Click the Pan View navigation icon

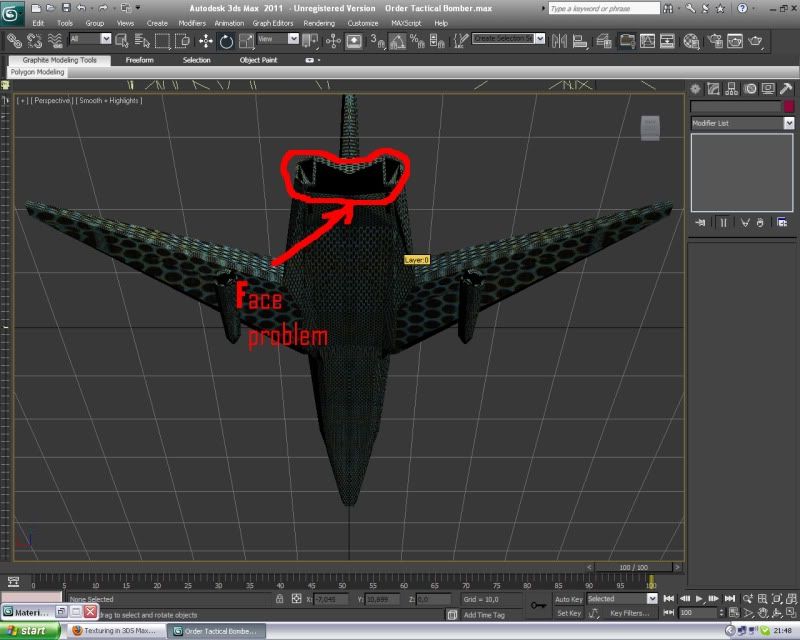coord(763,612)
